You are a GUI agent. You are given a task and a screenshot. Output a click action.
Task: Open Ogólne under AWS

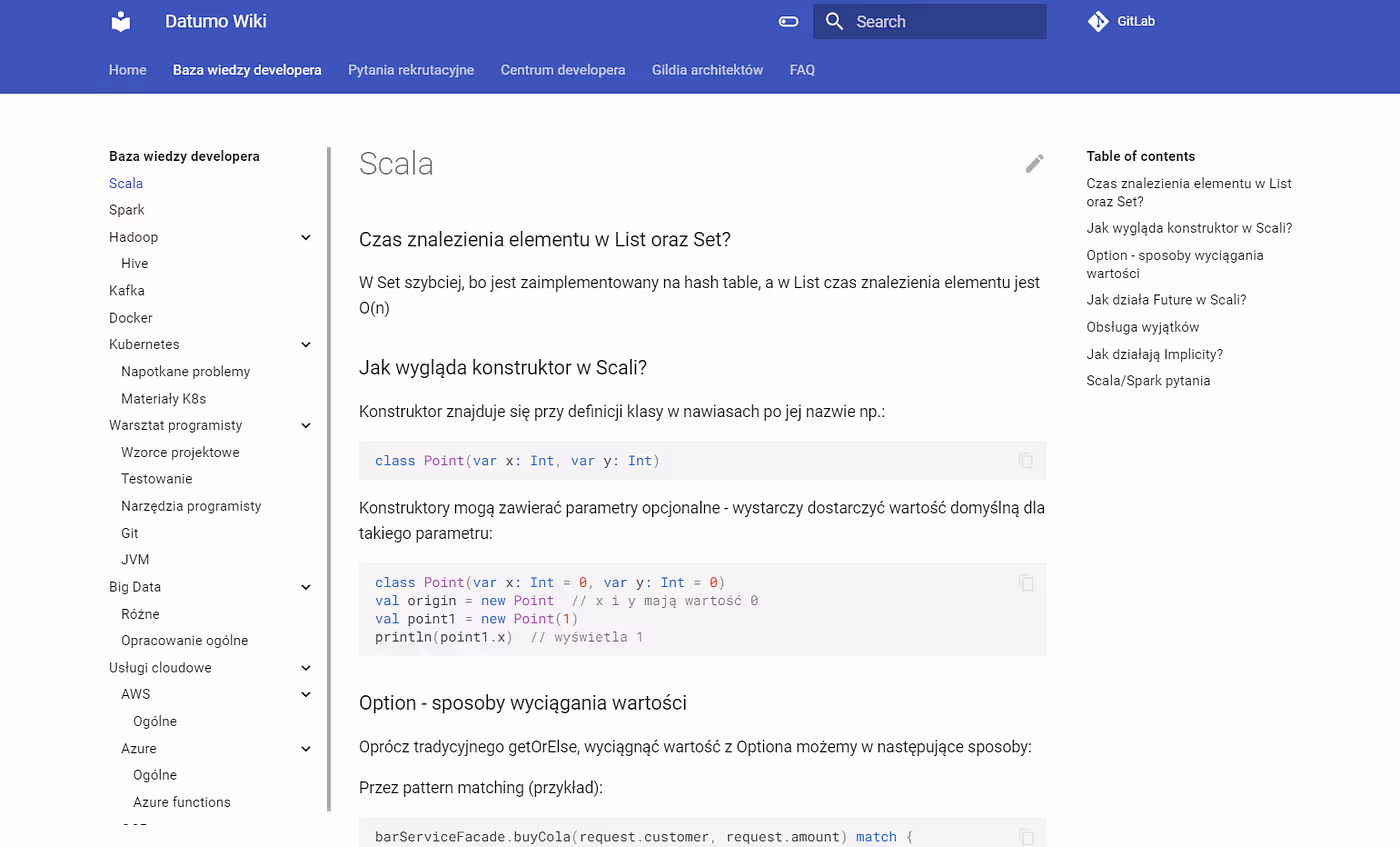pos(155,721)
